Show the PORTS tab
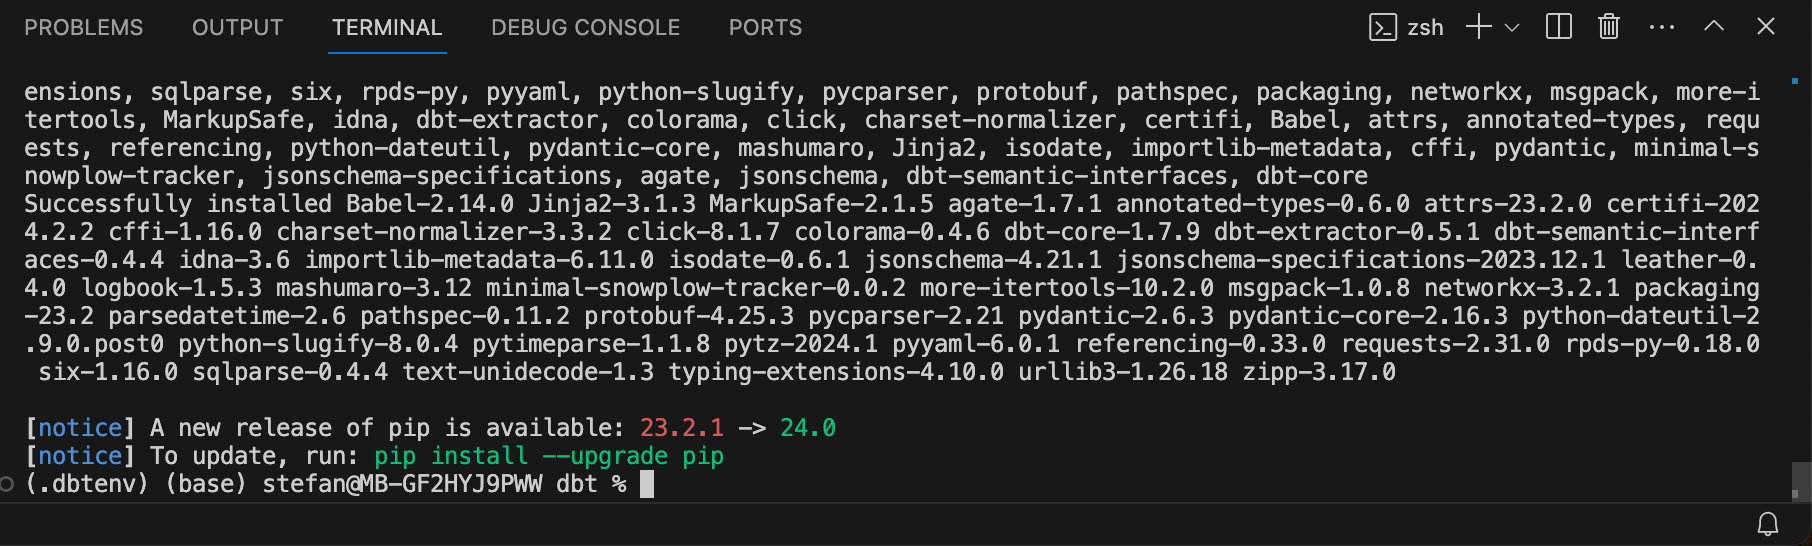Image resolution: width=1812 pixels, height=546 pixels. pyautogui.click(x=765, y=28)
